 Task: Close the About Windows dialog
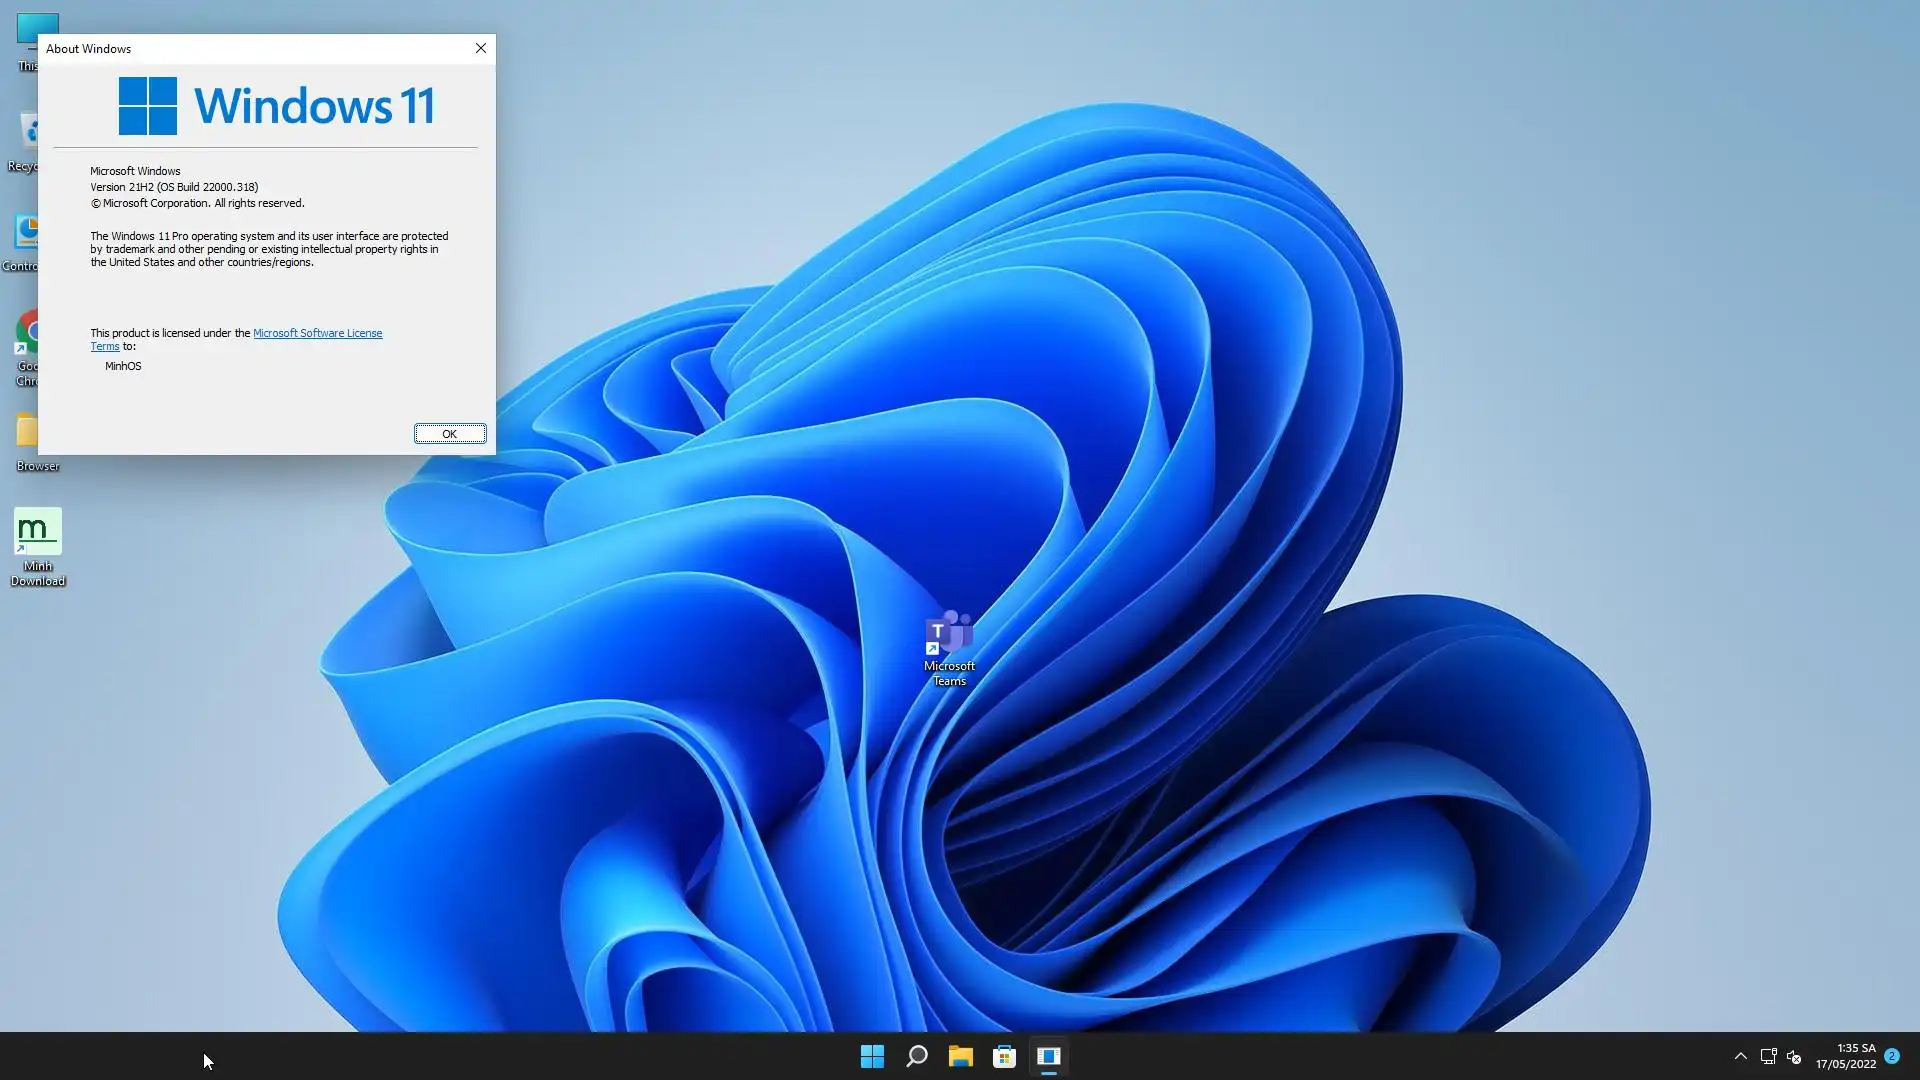[481, 48]
